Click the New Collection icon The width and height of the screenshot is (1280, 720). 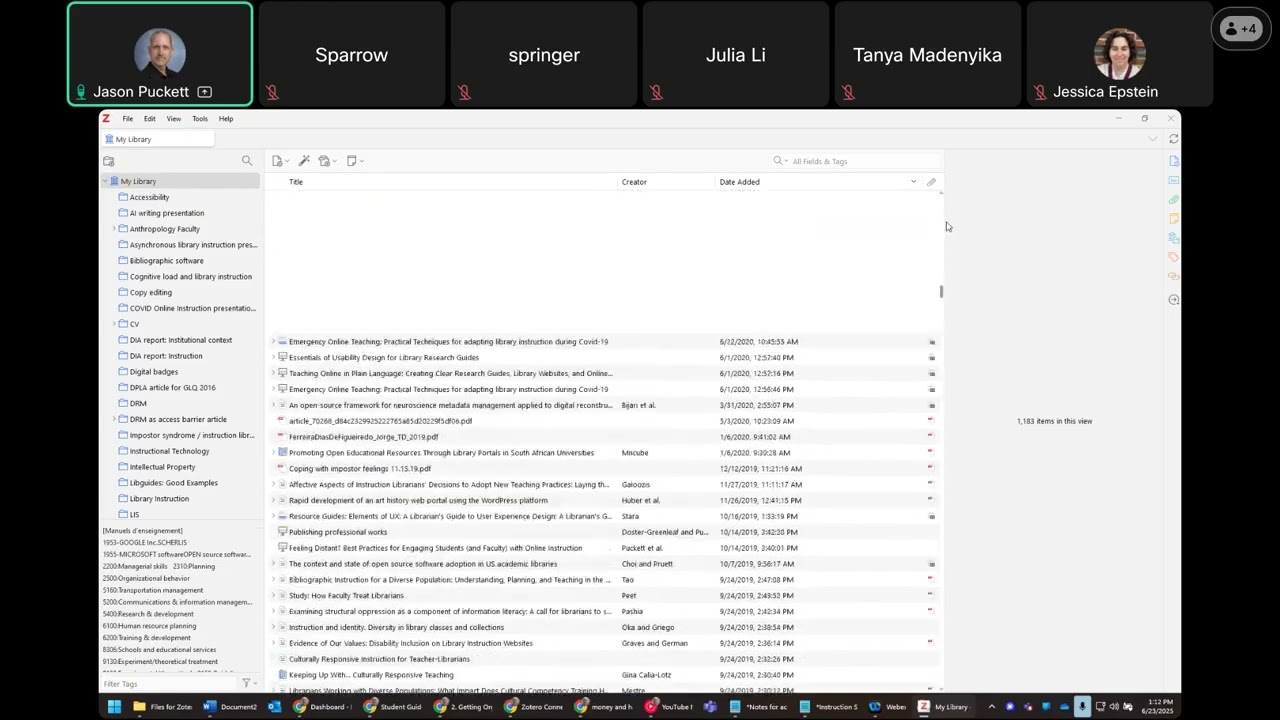click(109, 161)
